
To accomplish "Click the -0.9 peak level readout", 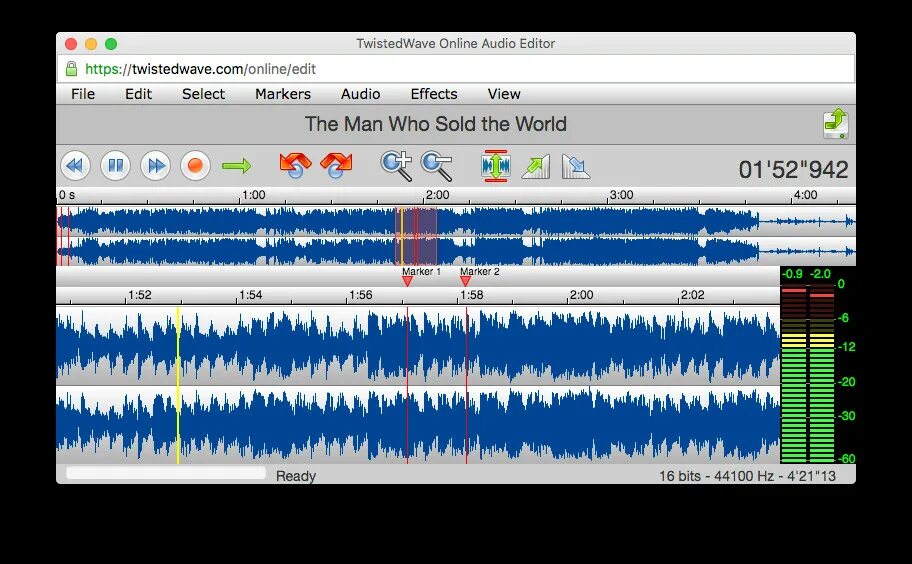I will point(792,274).
